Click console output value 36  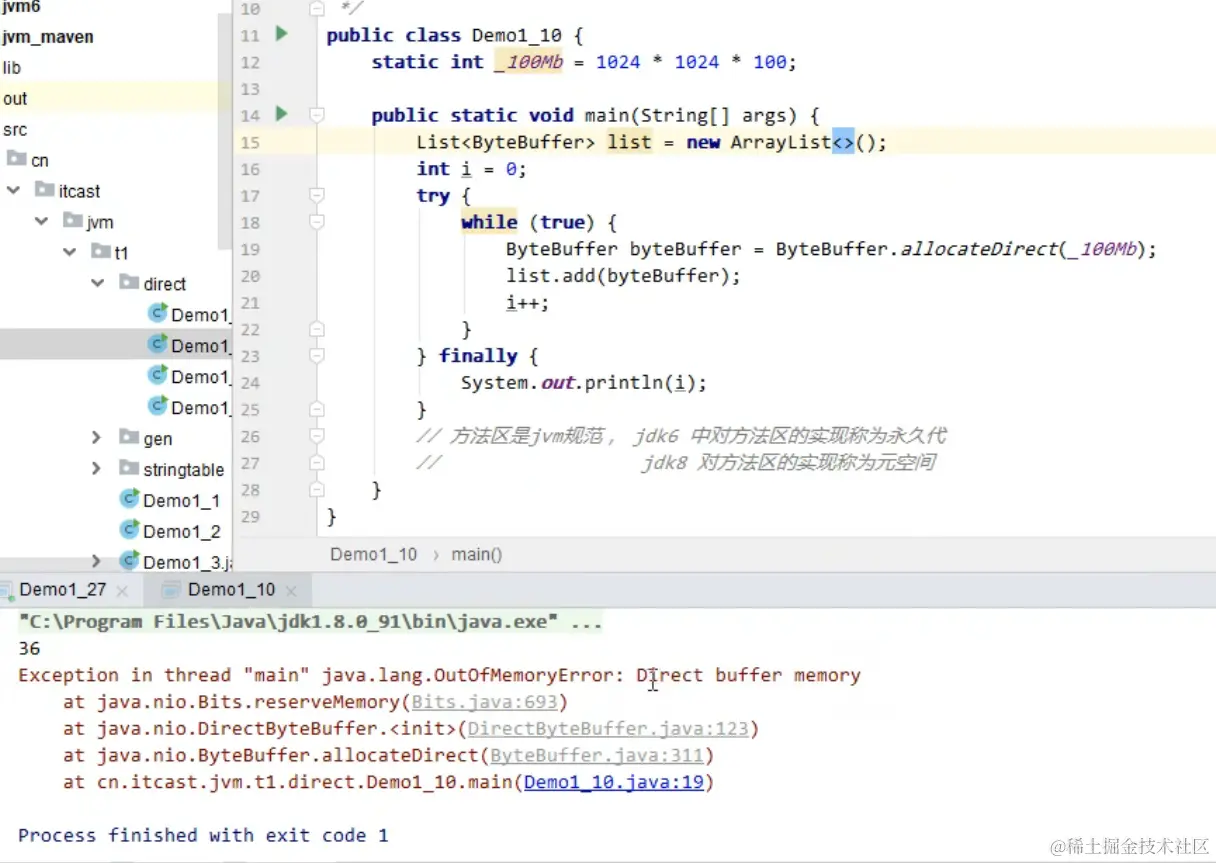coord(29,648)
